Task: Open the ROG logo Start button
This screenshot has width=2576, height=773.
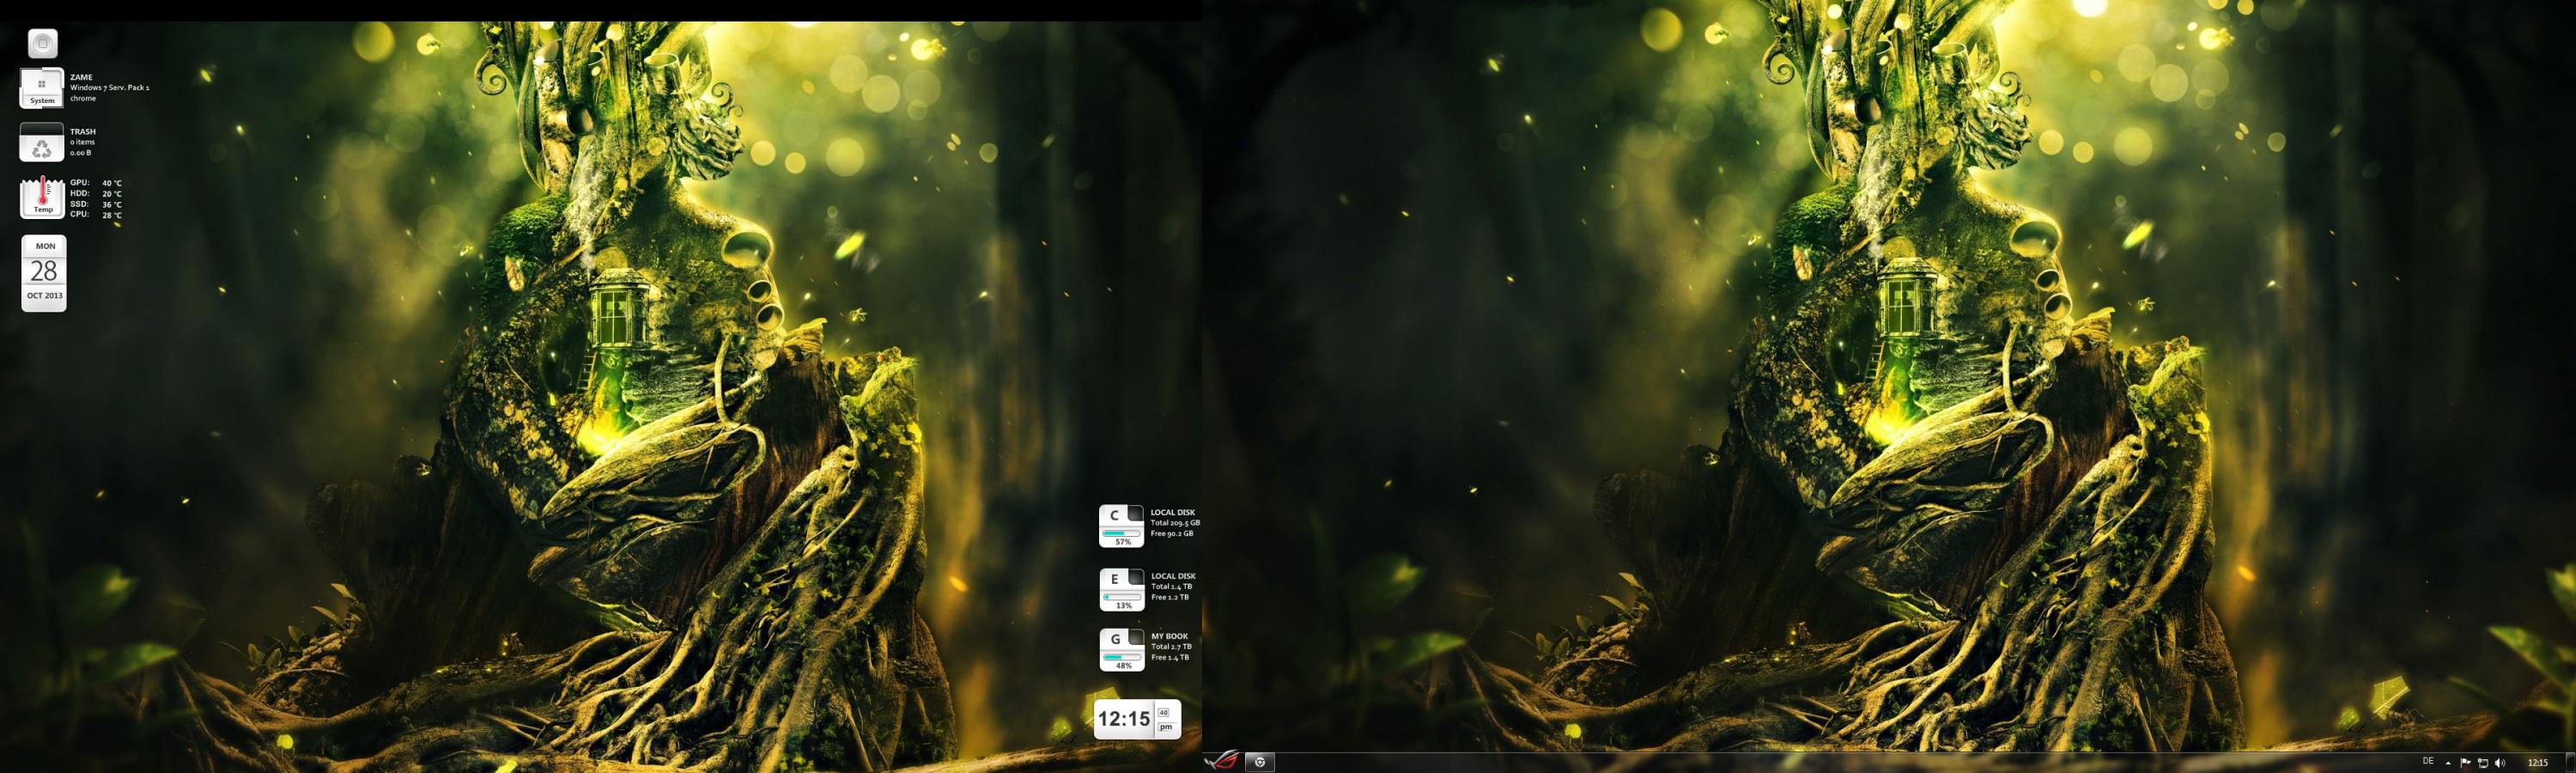Action: 1222,762
